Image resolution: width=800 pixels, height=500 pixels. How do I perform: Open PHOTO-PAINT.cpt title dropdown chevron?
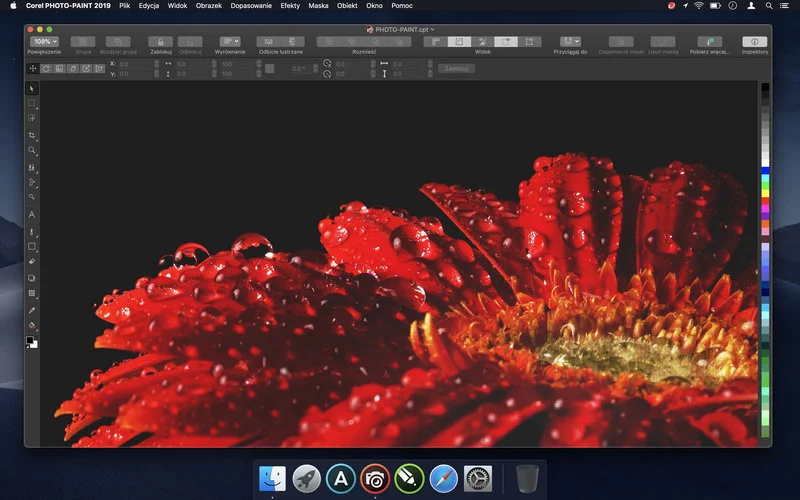[433, 30]
